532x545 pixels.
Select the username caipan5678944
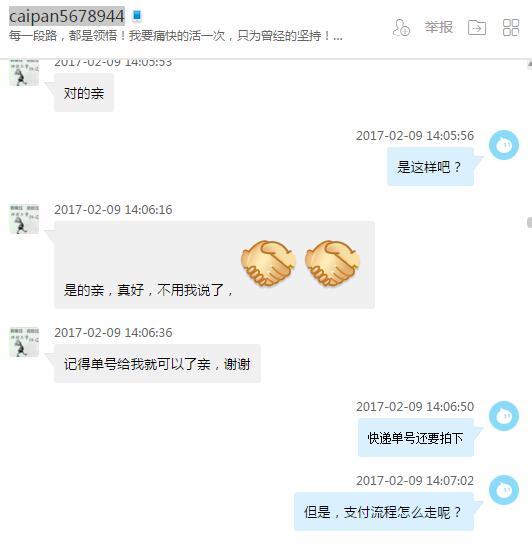66,16
